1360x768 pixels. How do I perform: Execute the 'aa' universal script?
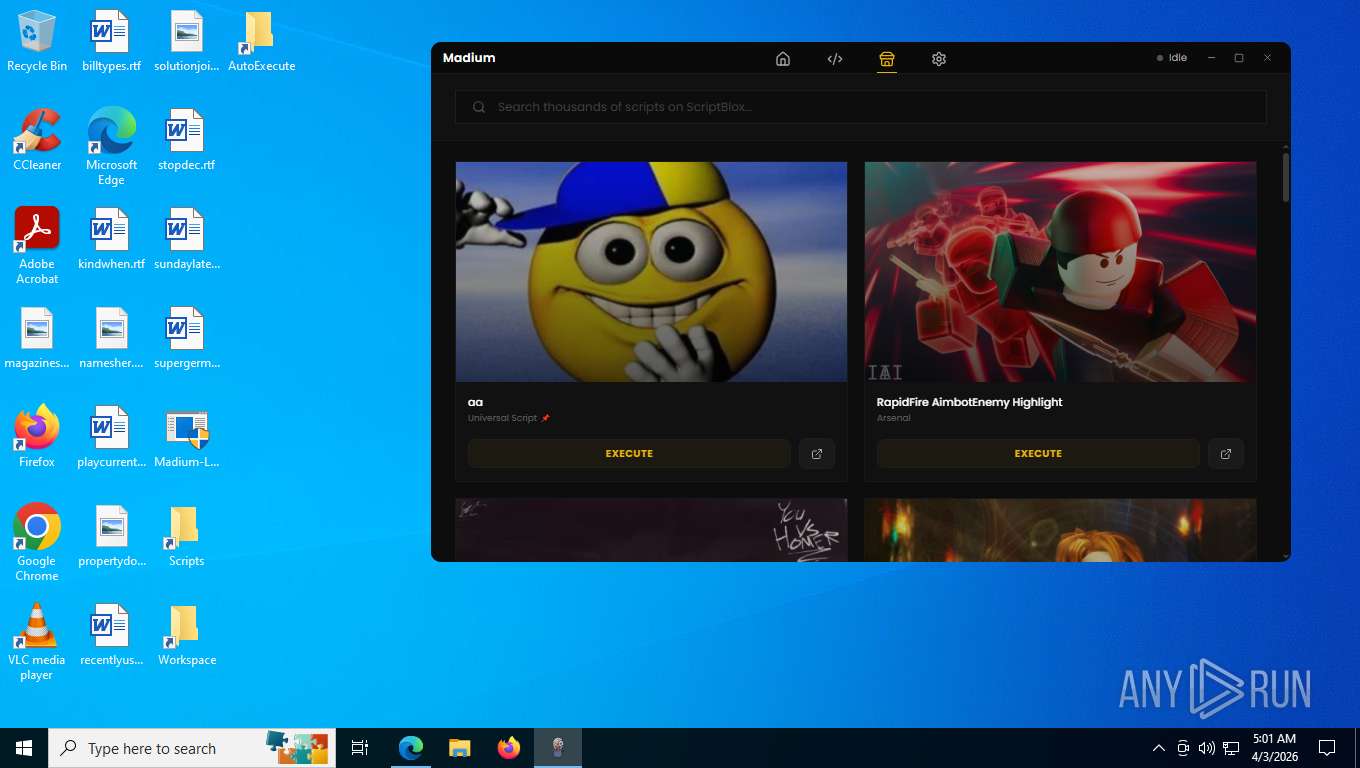point(629,454)
